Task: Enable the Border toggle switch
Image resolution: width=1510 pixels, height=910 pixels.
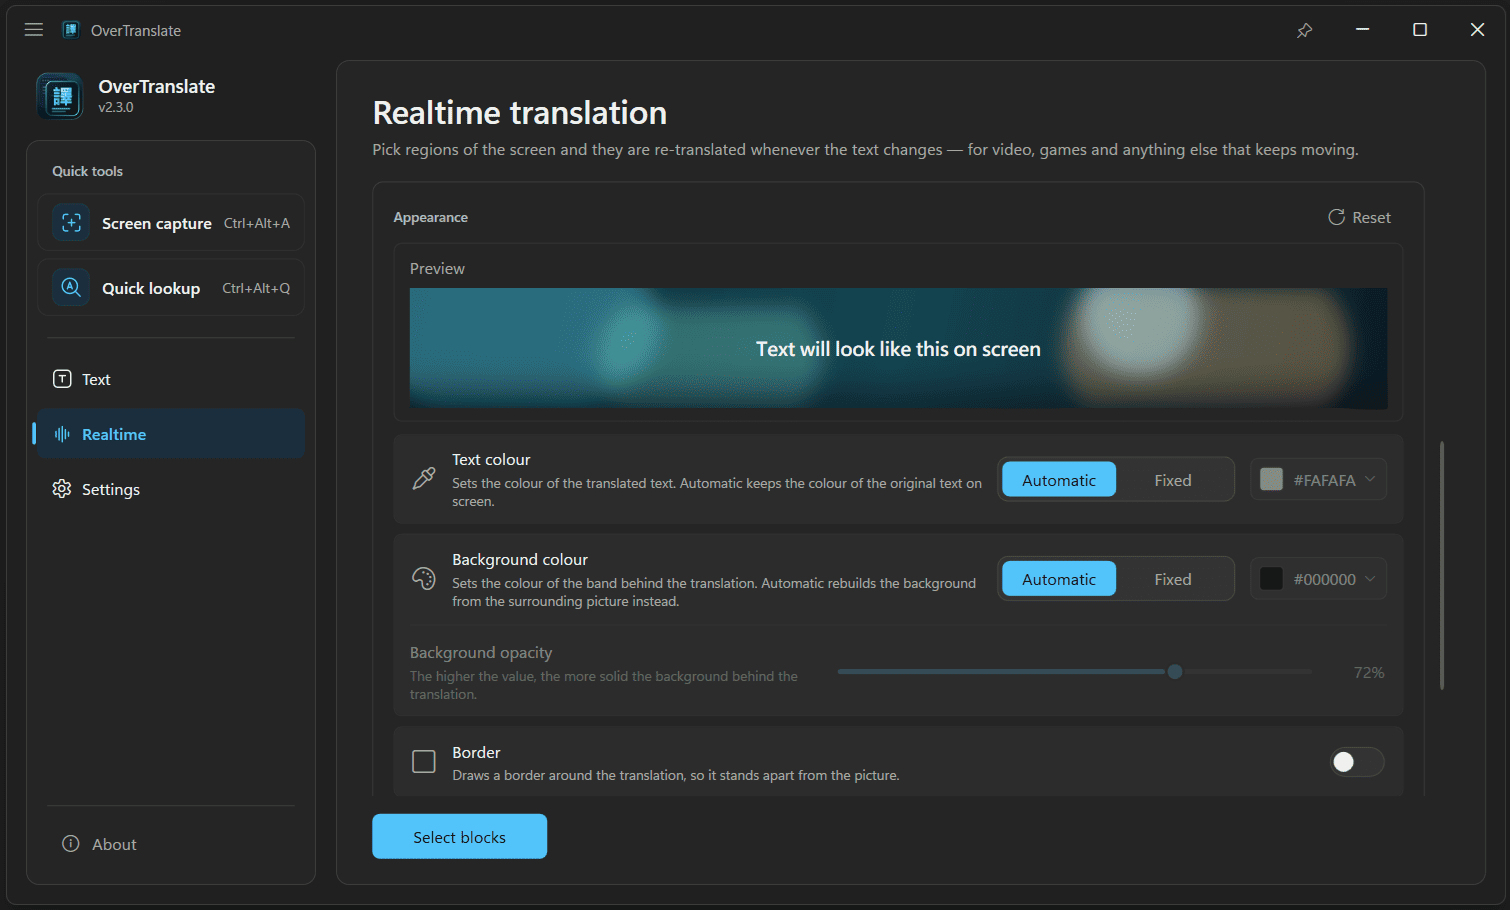Action: pos(1357,762)
